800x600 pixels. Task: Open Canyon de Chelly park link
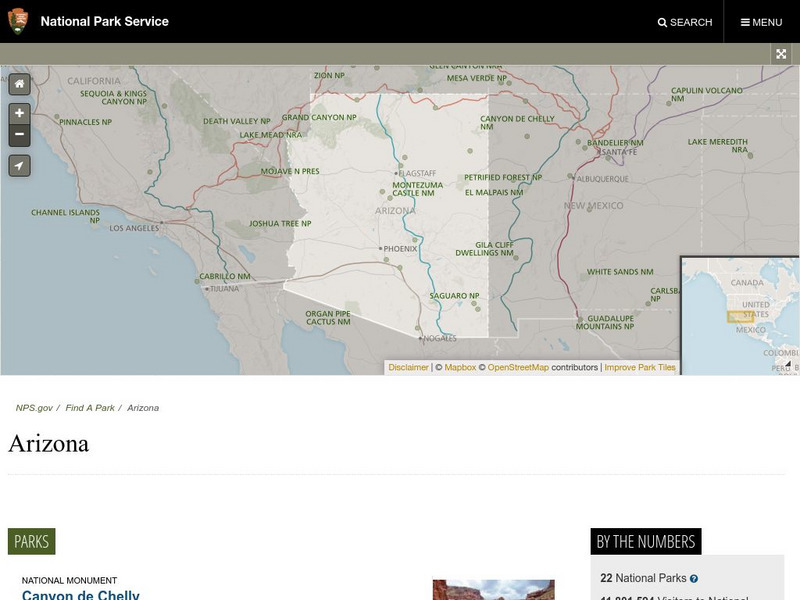coord(81,594)
